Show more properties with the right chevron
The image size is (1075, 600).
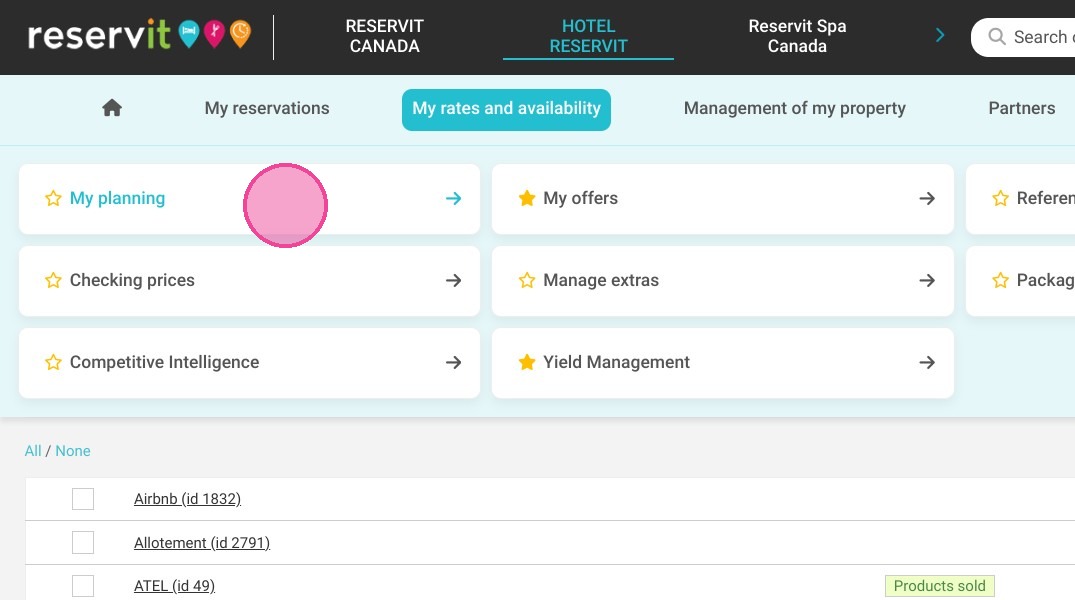click(x=940, y=35)
